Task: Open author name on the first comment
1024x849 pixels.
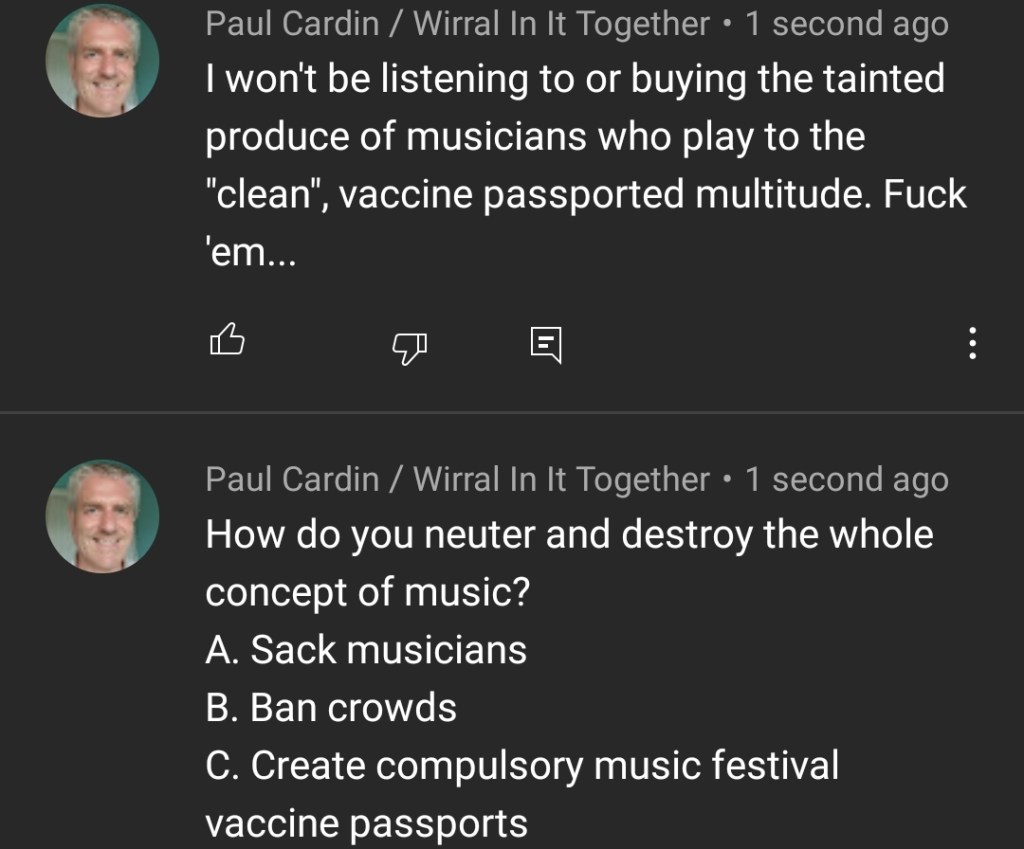Action: [x=457, y=24]
